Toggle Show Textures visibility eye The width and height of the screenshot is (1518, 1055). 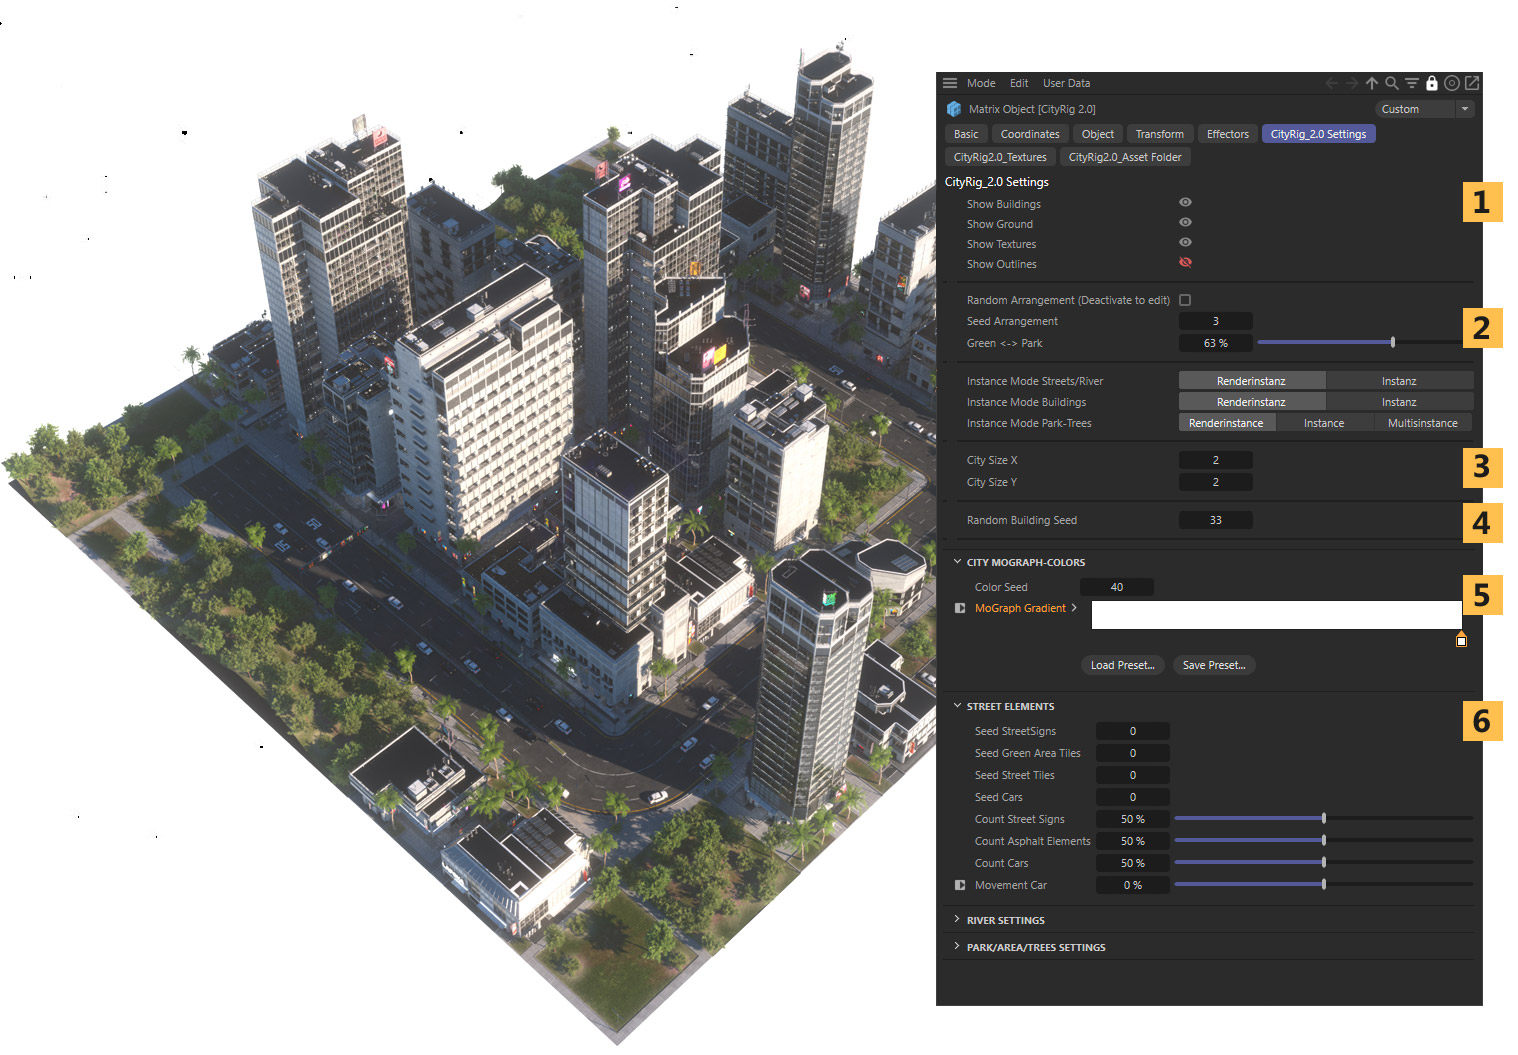(x=1185, y=243)
